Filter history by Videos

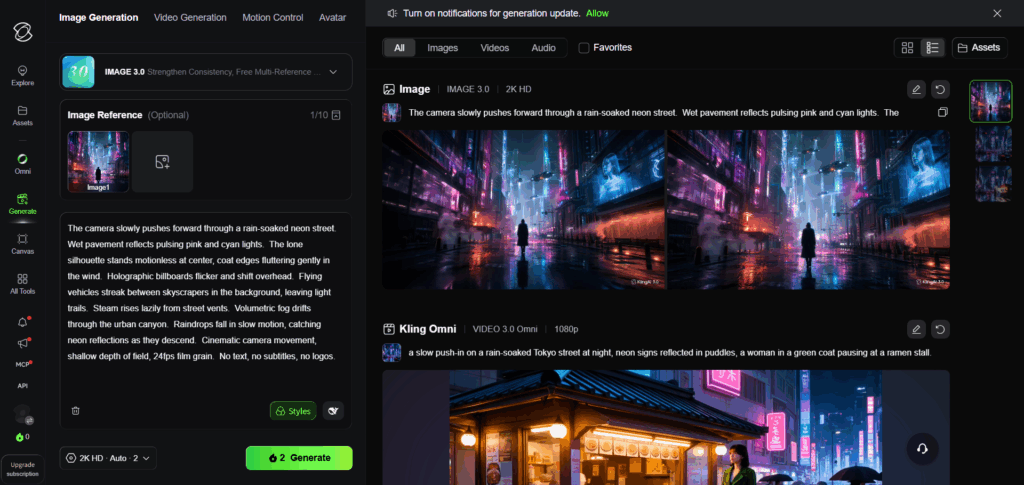(495, 48)
